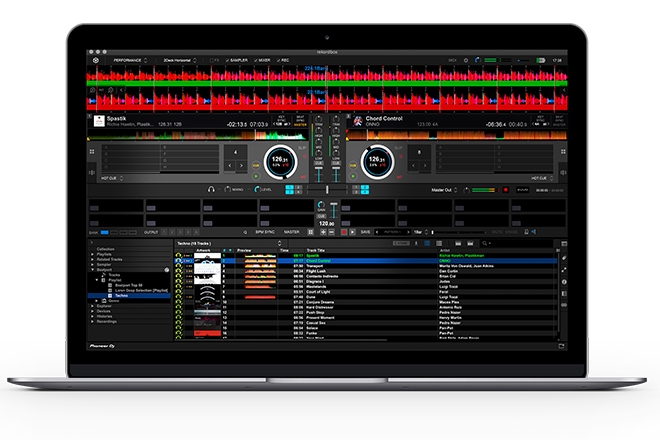Open the 1Bar pattern length dropdown
This screenshot has width=660, height=440.
[420, 232]
